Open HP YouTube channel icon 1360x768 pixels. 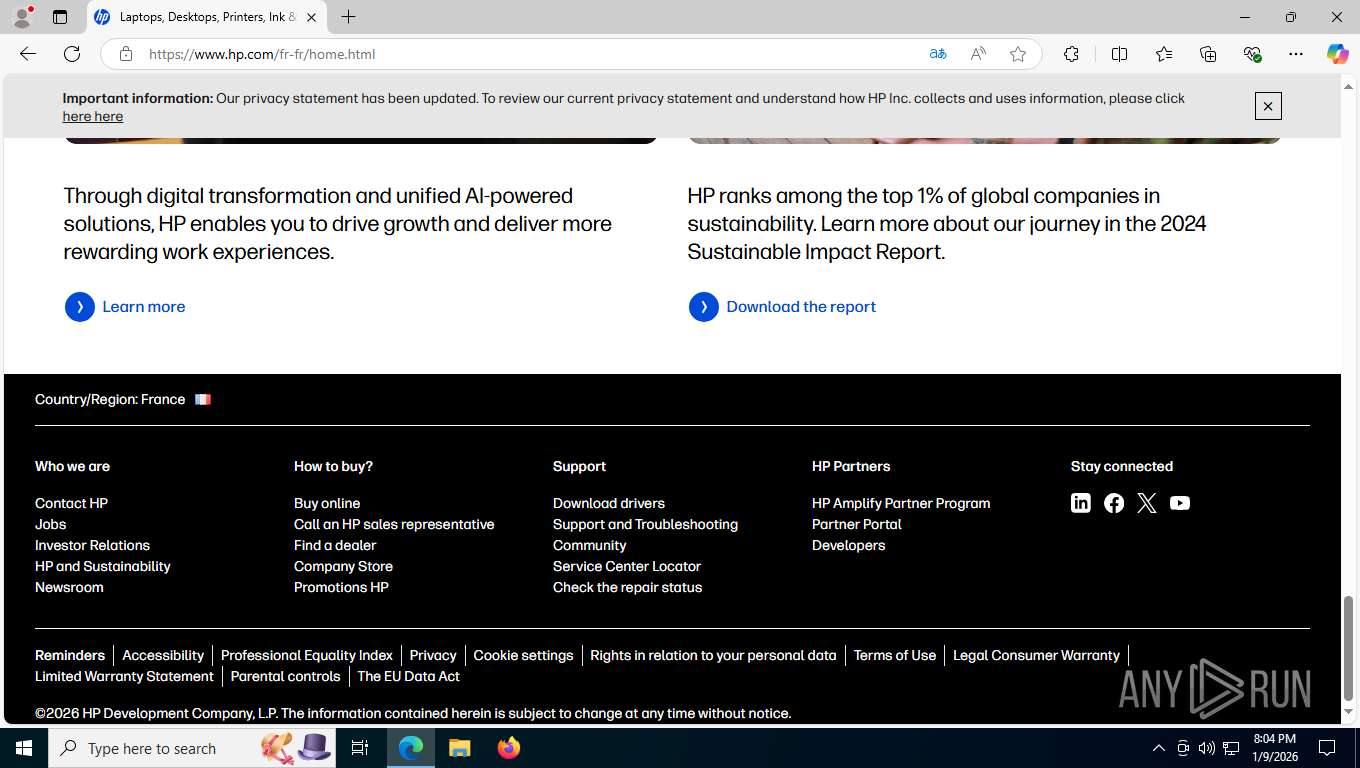1180,503
